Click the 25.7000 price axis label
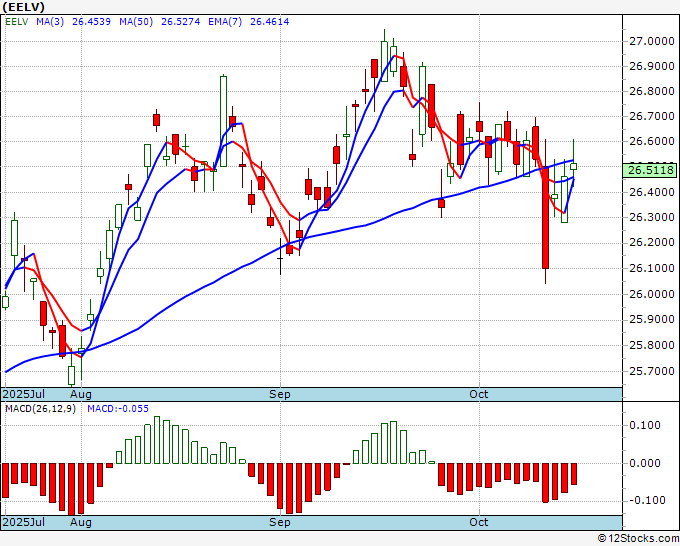This screenshot has width=680, height=546. (x=652, y=371)
